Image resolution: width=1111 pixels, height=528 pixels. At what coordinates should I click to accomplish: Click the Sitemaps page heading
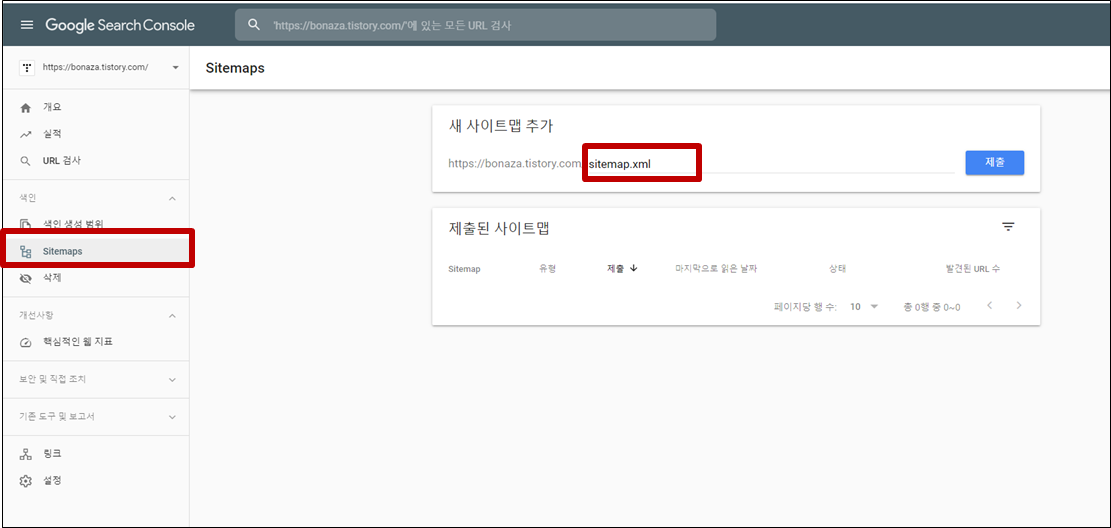(x=235, y=69)
